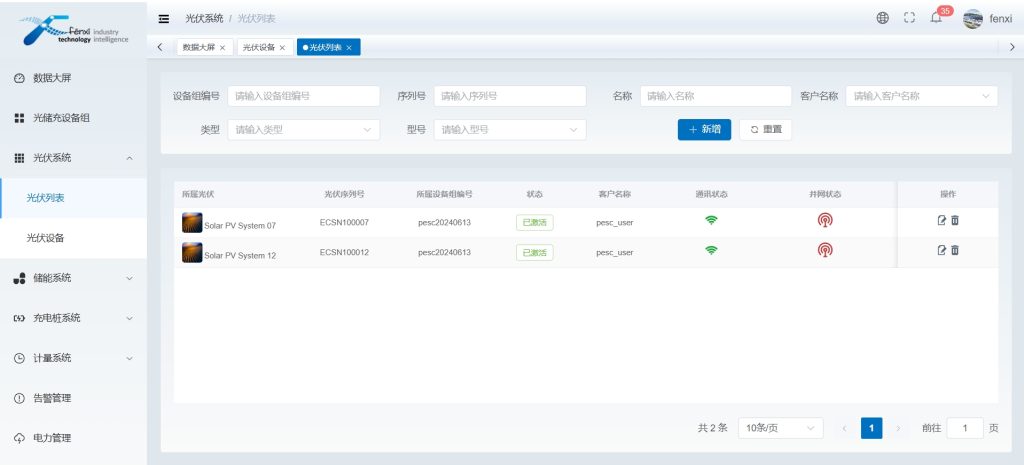
Task: Open the notification bell
Action: point(936,18)
